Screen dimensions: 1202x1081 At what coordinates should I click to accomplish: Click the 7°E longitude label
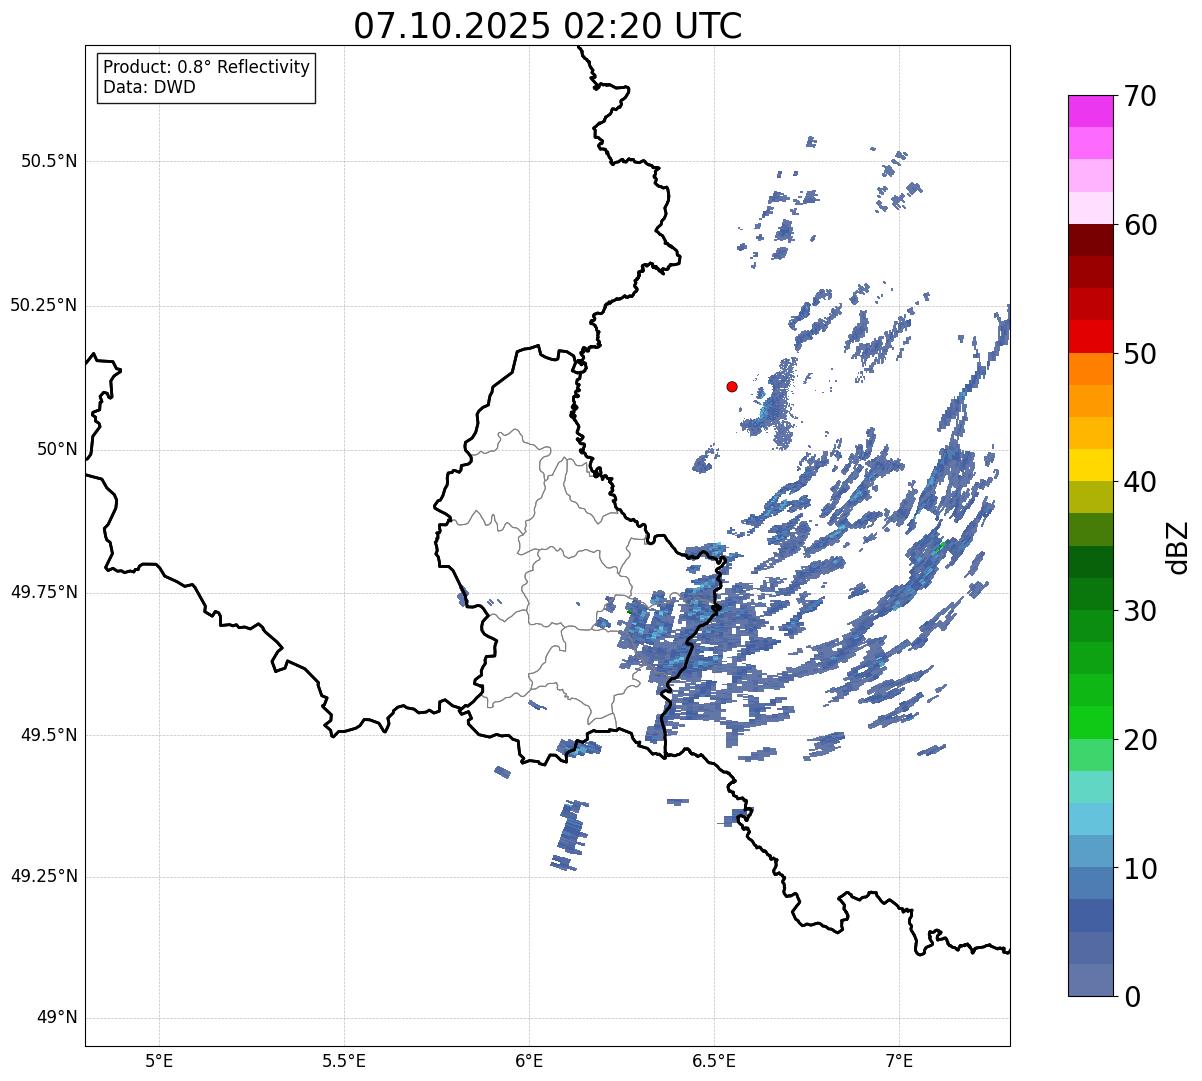click(899, 1060)
